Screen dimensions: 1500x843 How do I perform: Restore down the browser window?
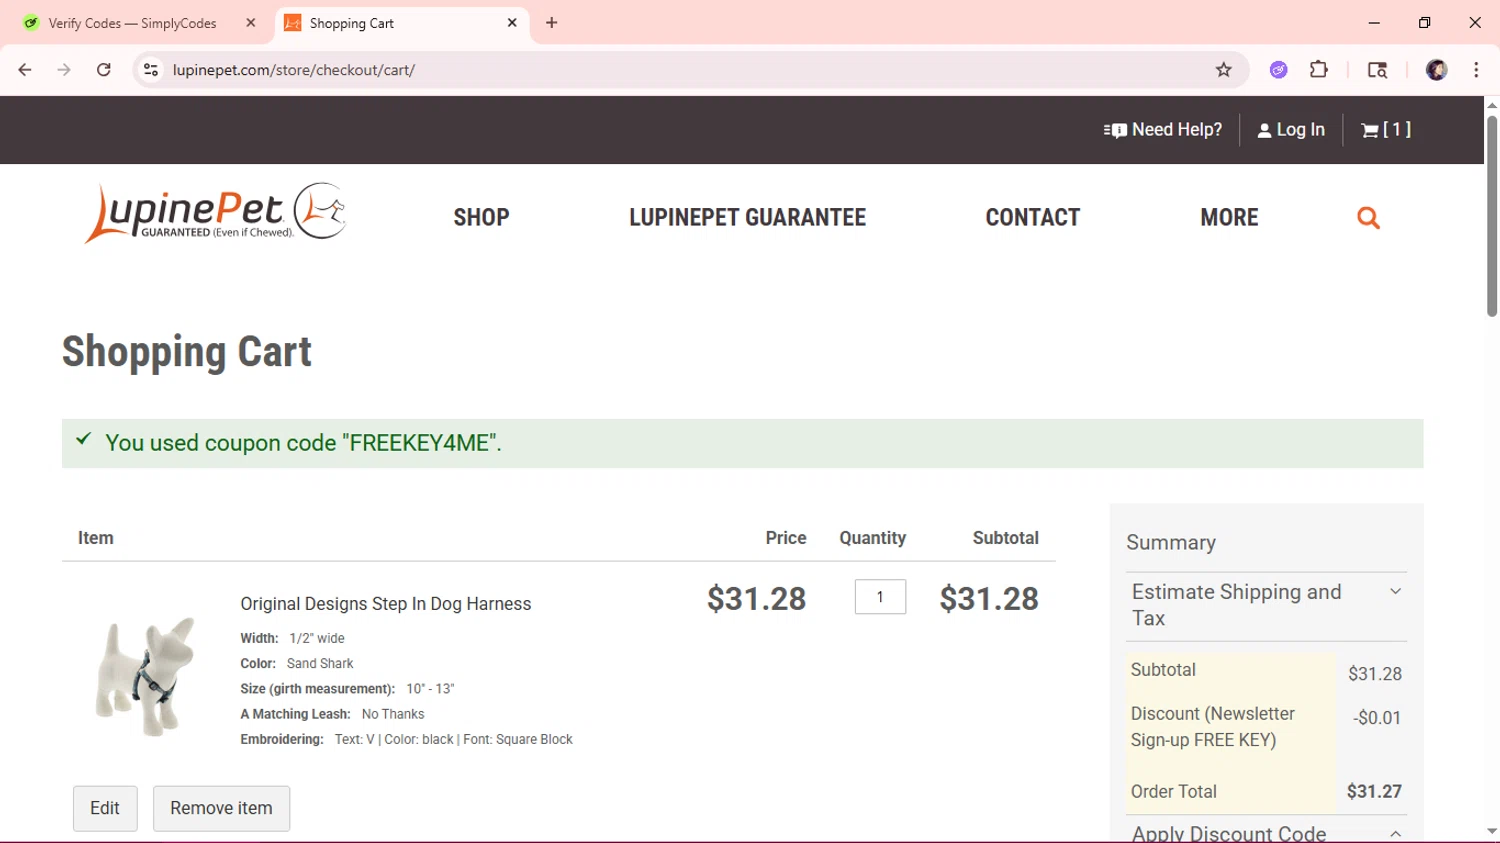point(1424,23)
